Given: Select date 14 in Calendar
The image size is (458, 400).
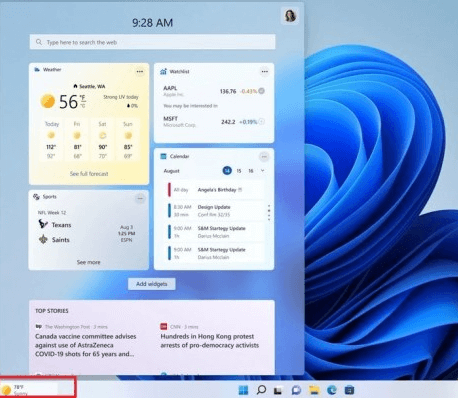Looking at the screenshot, I should click(227, 171).
